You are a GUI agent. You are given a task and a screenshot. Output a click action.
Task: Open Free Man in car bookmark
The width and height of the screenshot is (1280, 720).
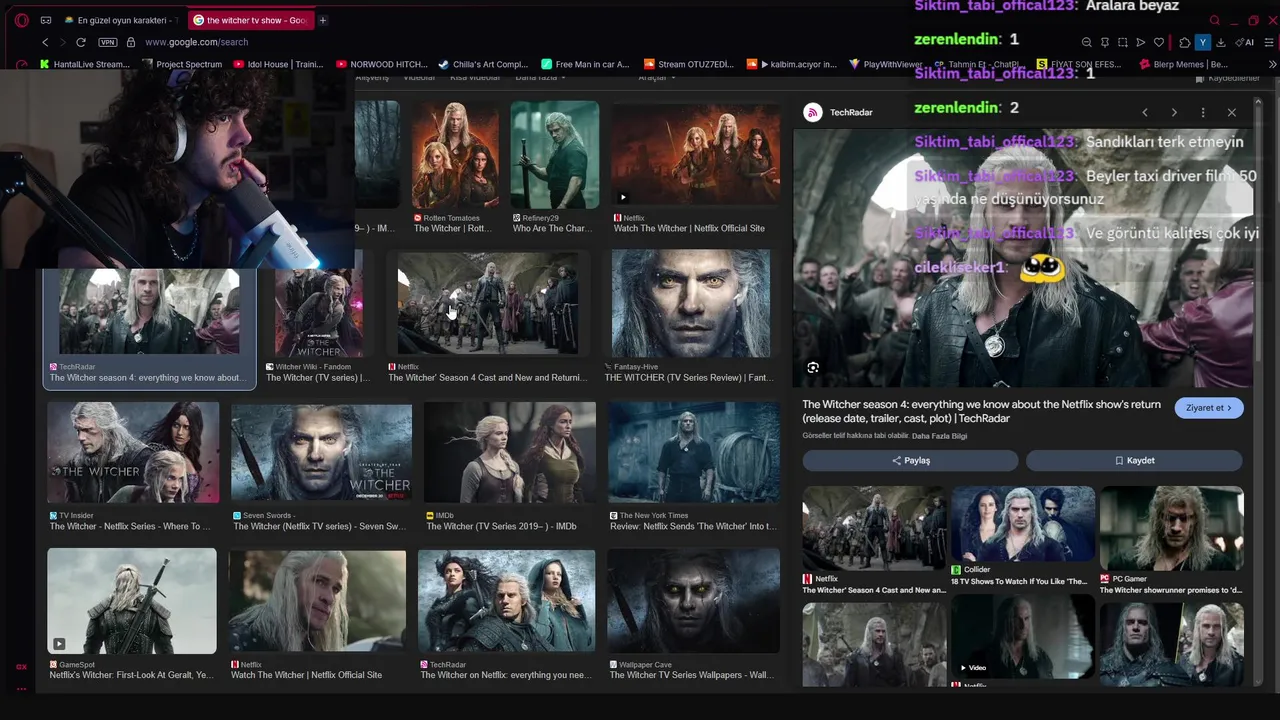(x=586, y=64)
